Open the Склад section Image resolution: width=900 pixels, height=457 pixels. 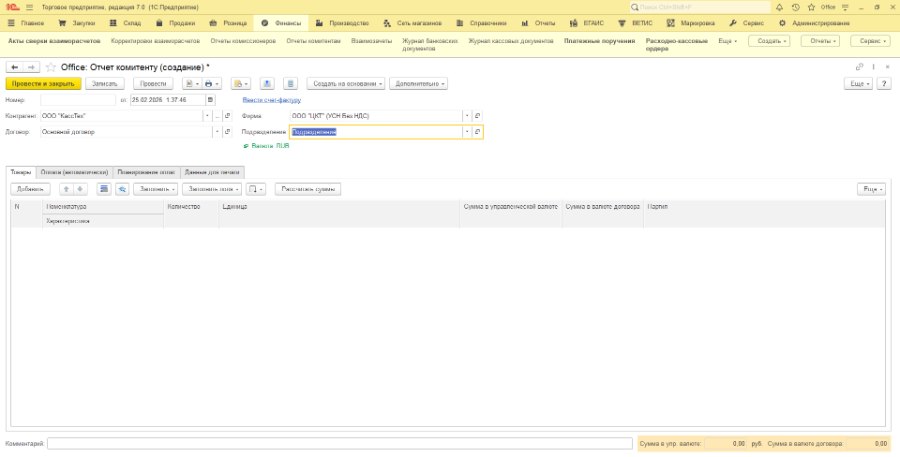click(125, 24)
